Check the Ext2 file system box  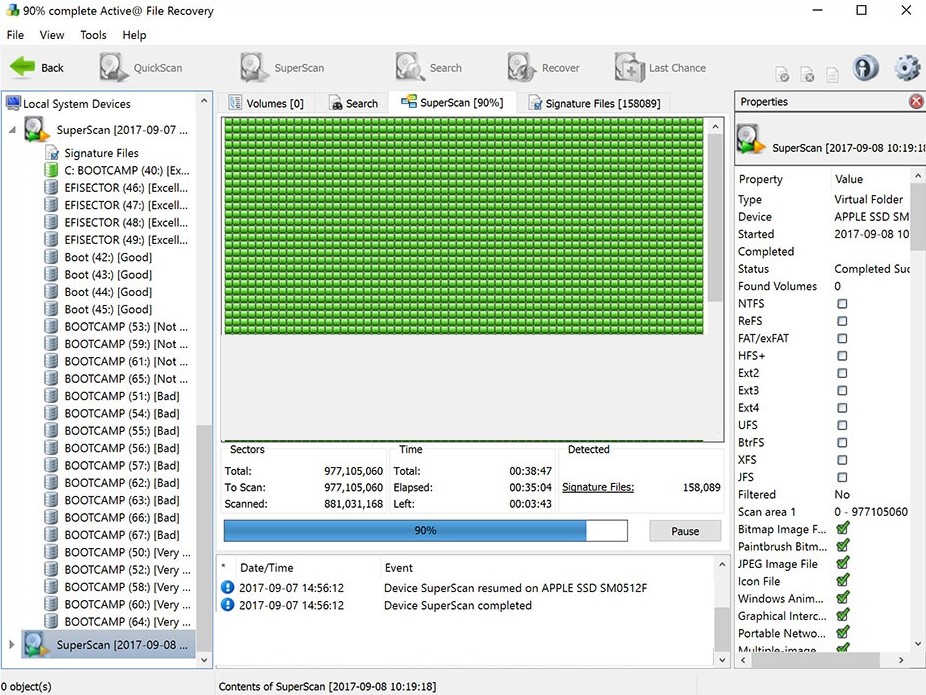(842, 373)
